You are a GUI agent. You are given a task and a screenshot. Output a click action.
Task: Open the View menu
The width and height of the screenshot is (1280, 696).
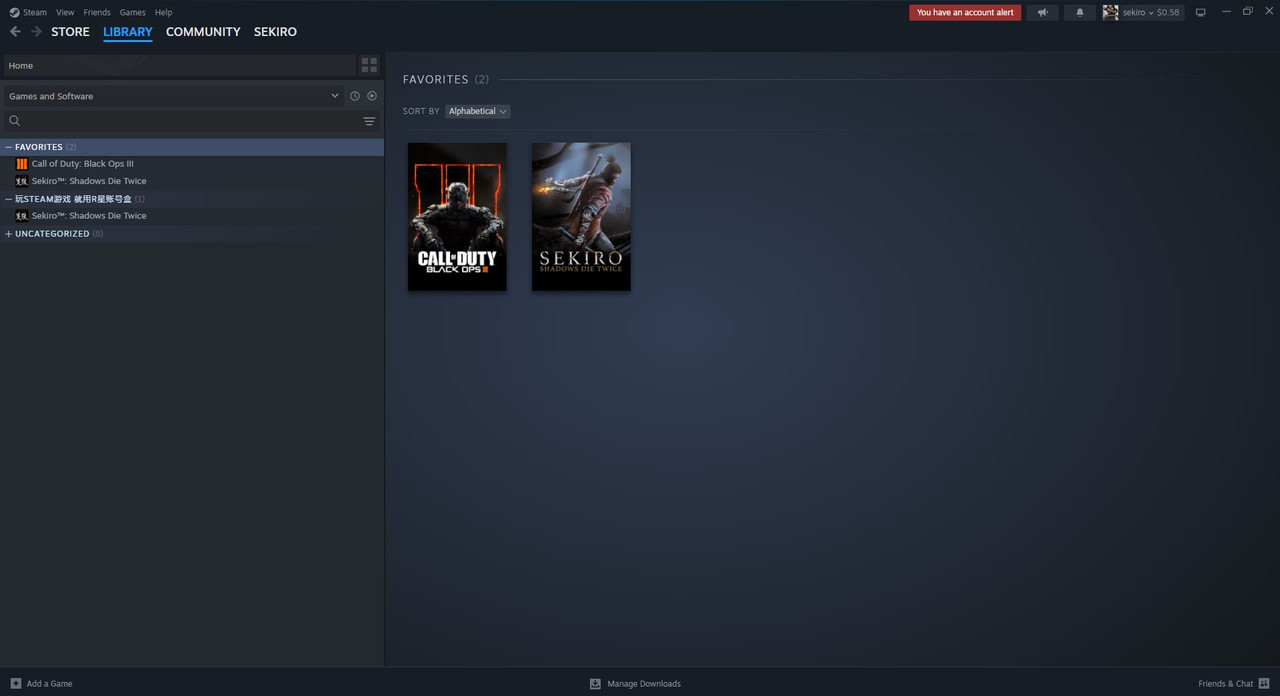(x=65, y=12)
